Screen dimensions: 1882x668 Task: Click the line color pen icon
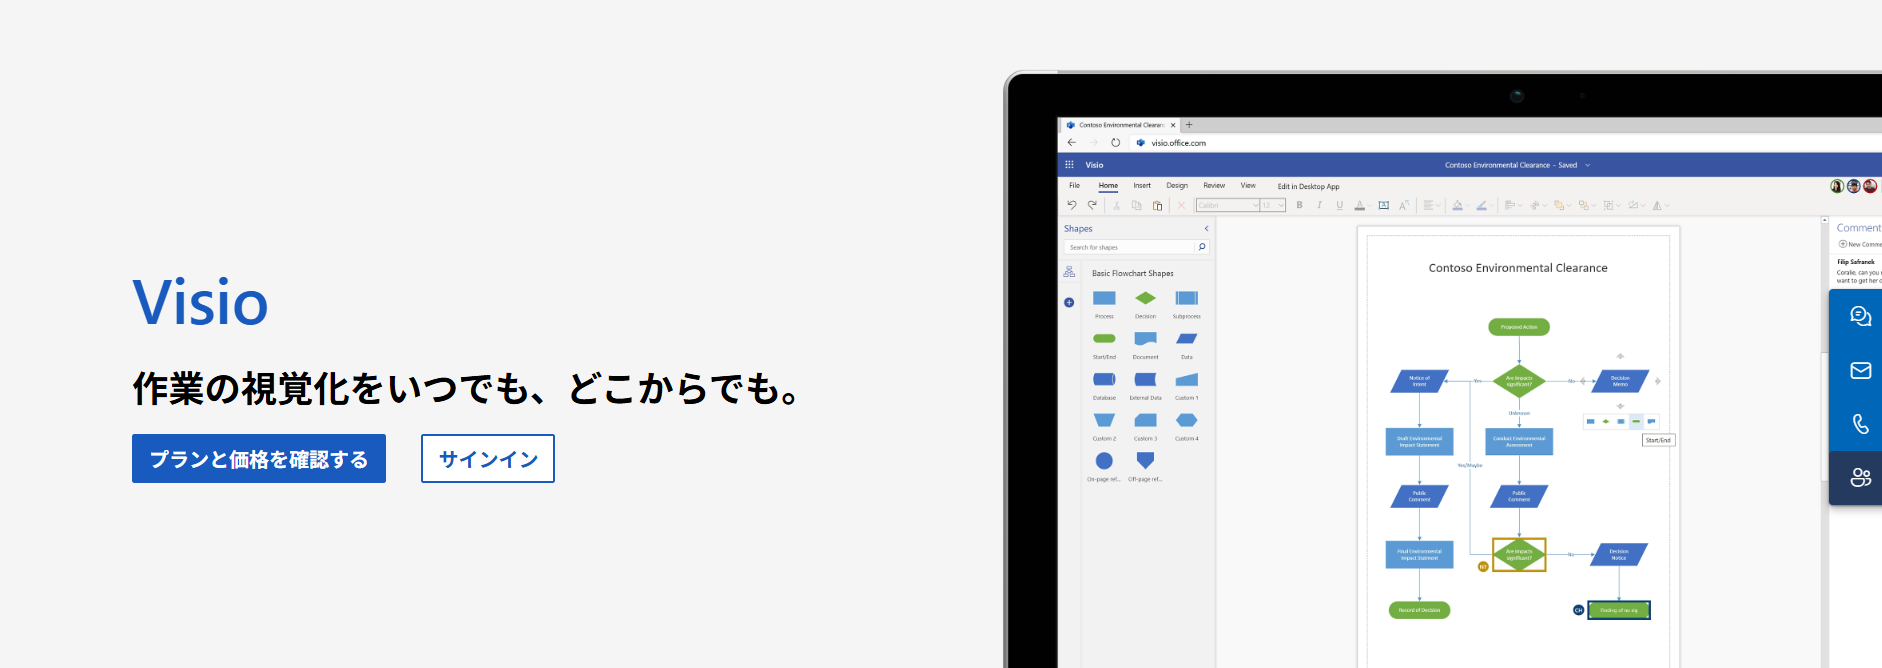tap(1482, 205)
